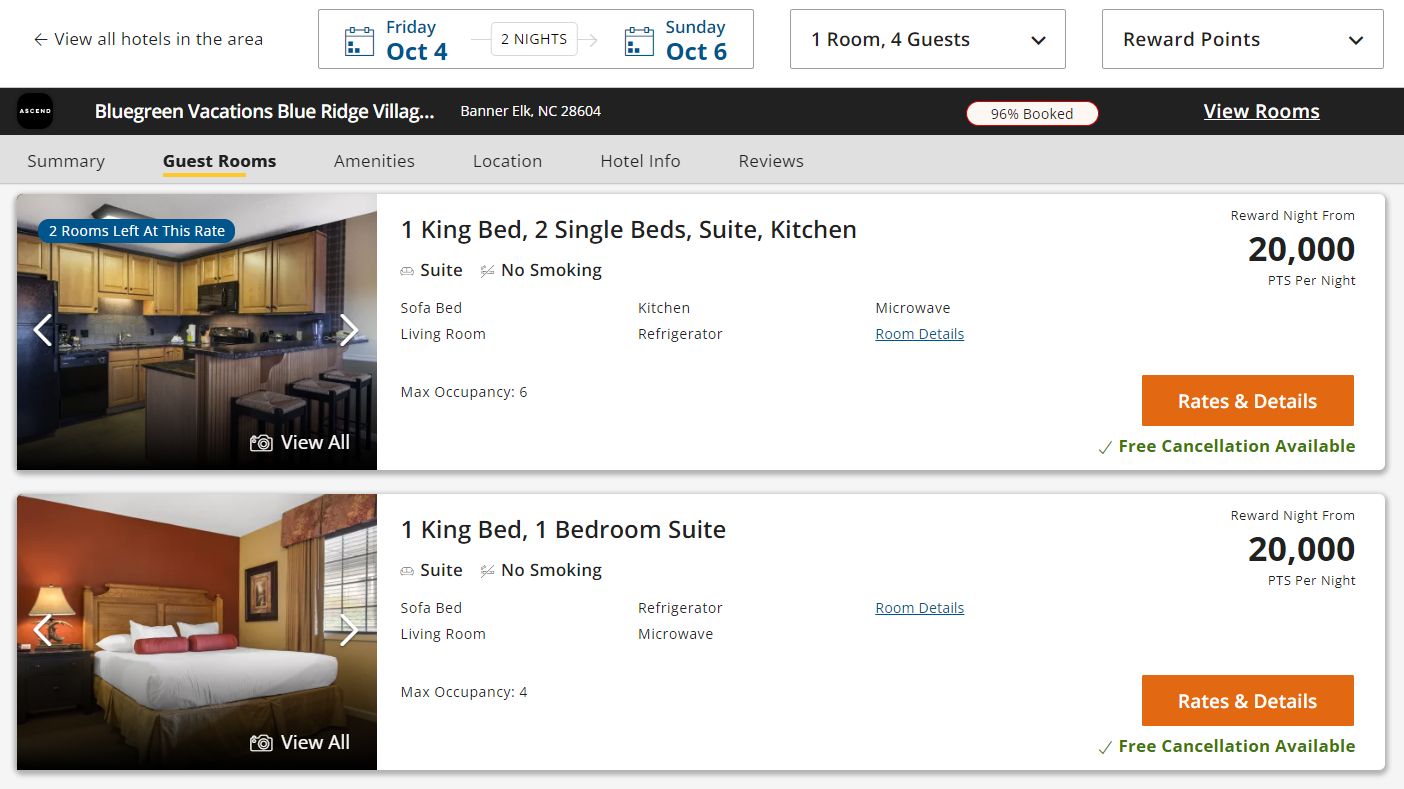
Task: Open View All photos for the King Bed suite
Action: (300, 742)
